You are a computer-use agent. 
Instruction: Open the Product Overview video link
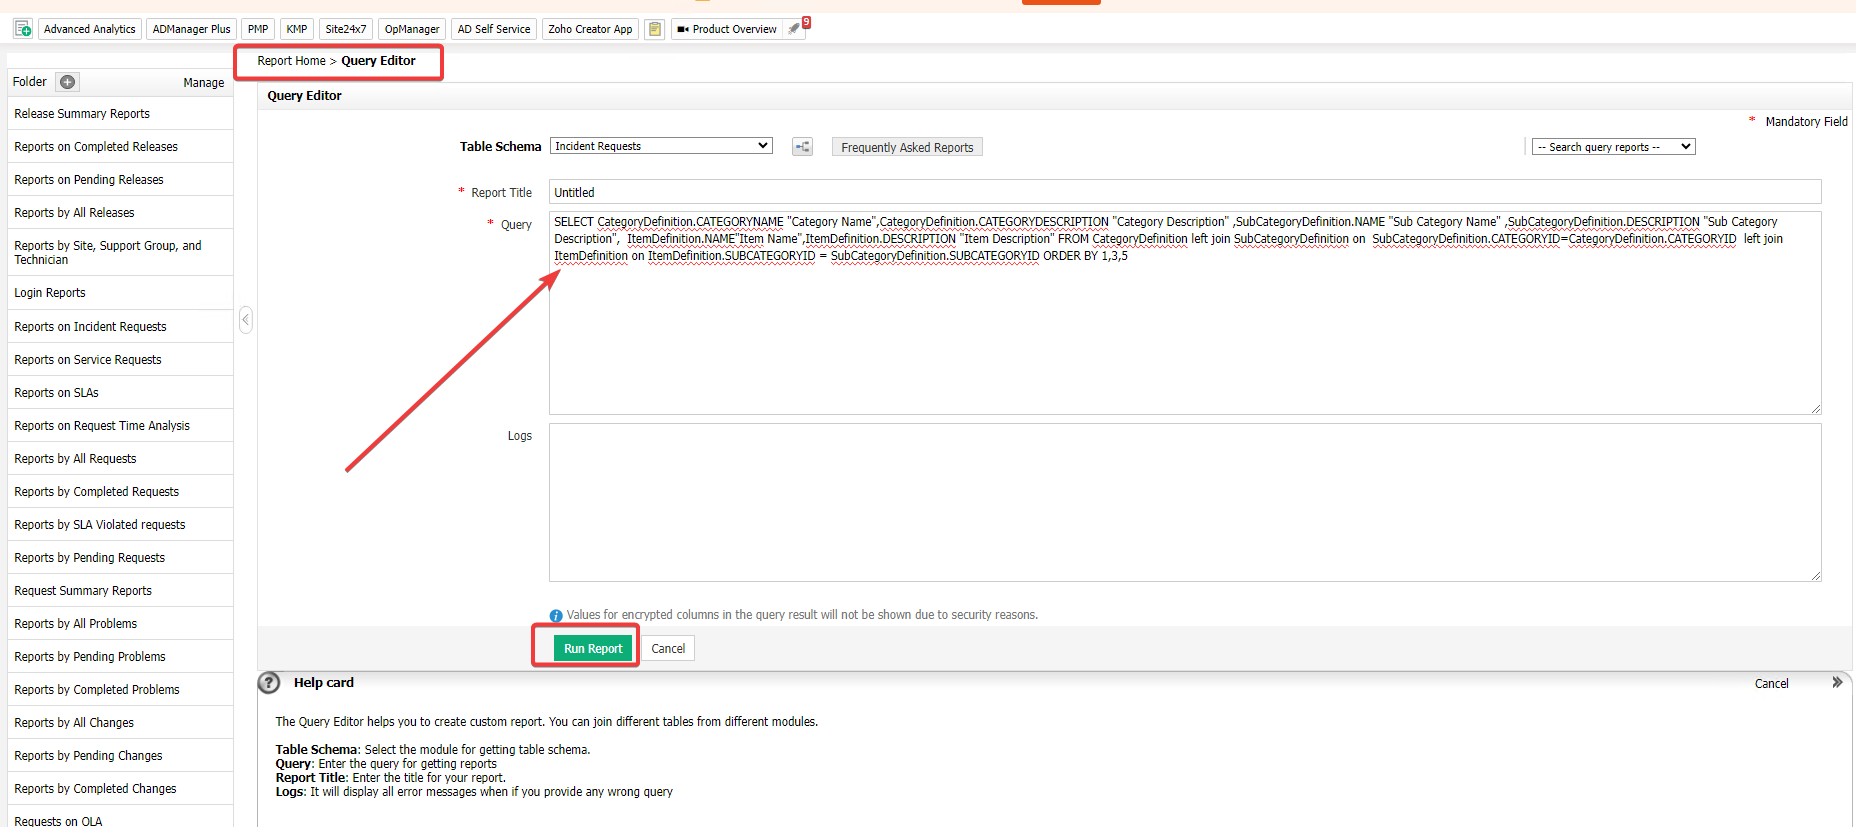[727, 29]
